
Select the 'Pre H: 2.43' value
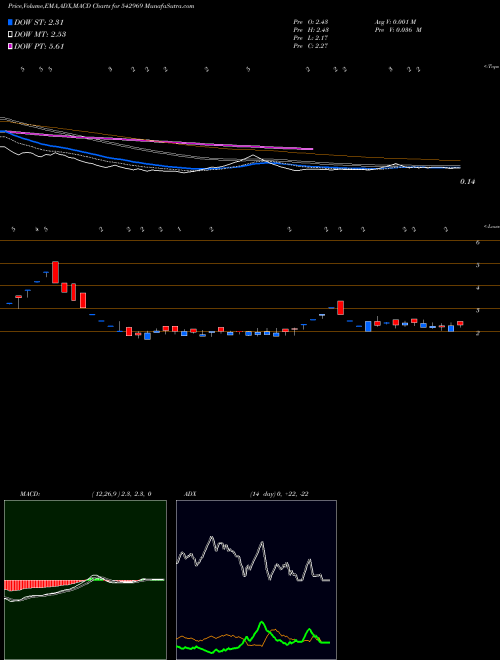311,30
